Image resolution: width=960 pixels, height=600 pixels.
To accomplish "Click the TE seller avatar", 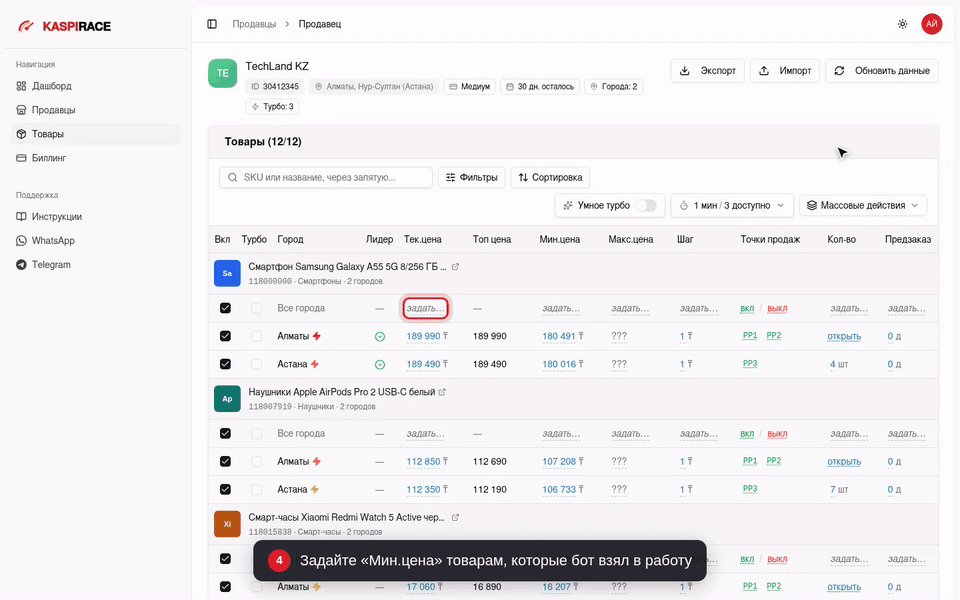I will coord(223,73).
